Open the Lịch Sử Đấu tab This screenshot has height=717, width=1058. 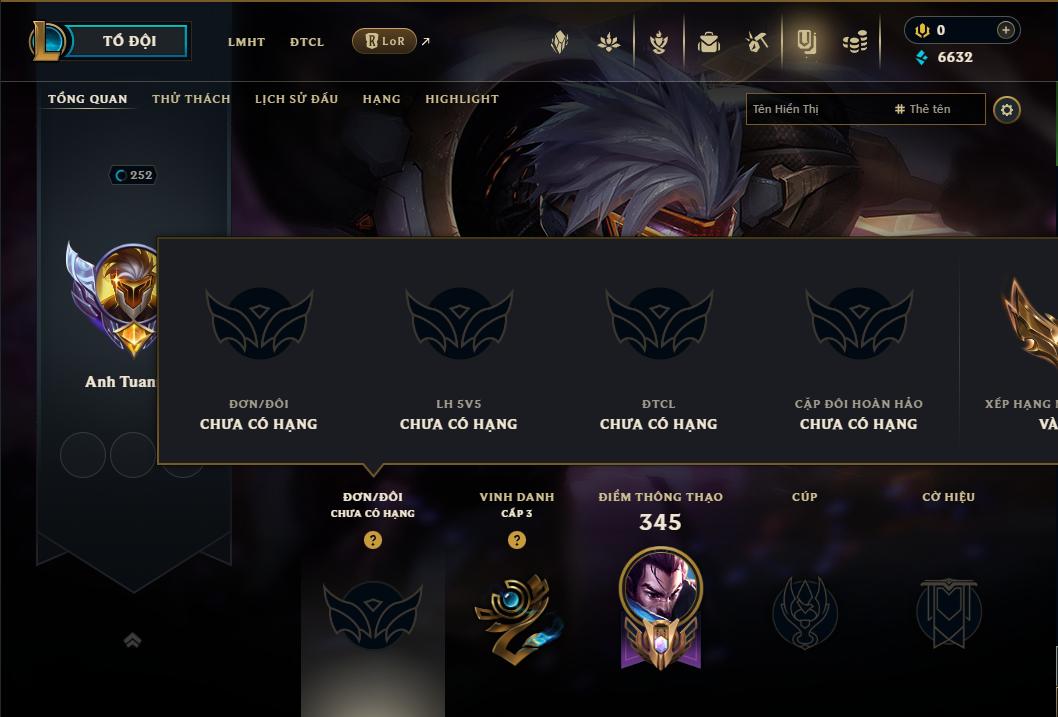click(x=296, y=99)
